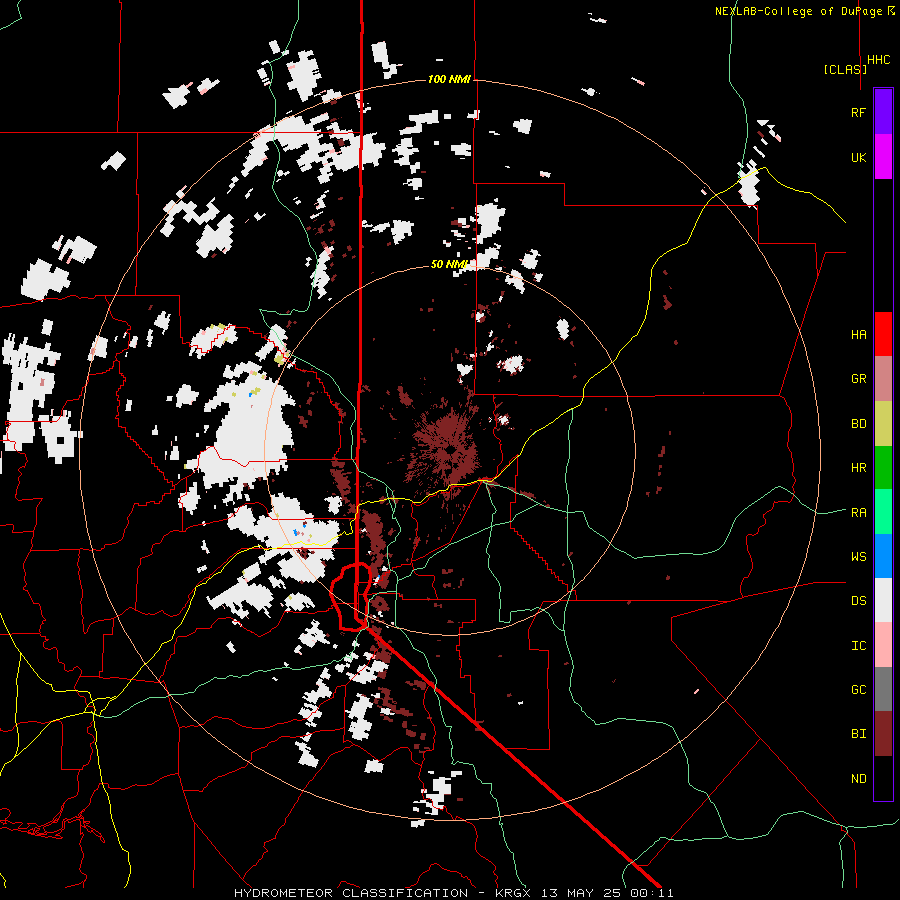The height and width of the screenshot is (900, 900).
Task: Click the RF purple legend swatch
Action: [883, 112]
